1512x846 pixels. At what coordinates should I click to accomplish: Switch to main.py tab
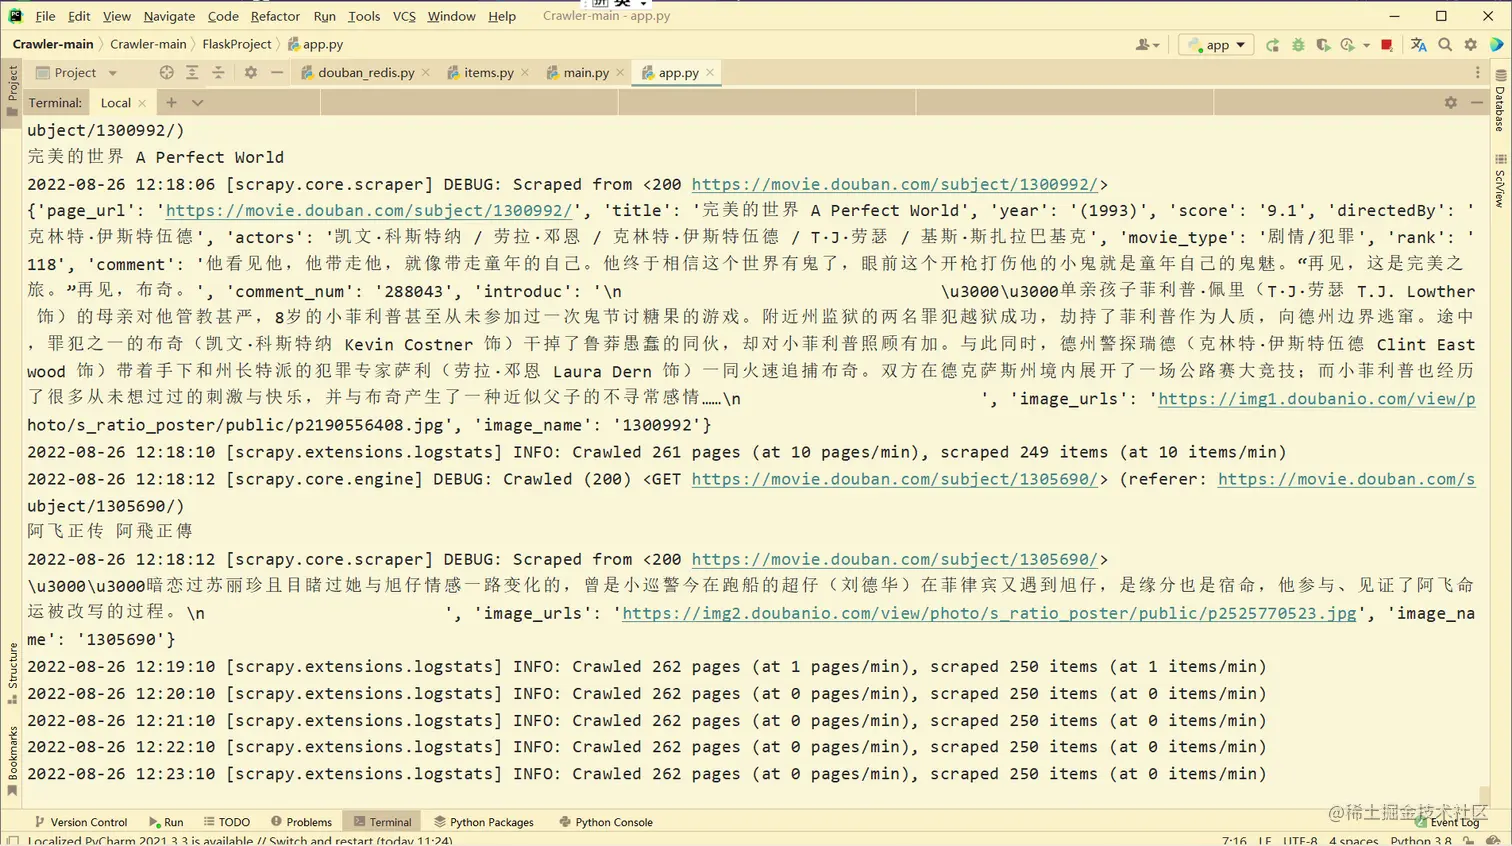(x=586, y=73)
